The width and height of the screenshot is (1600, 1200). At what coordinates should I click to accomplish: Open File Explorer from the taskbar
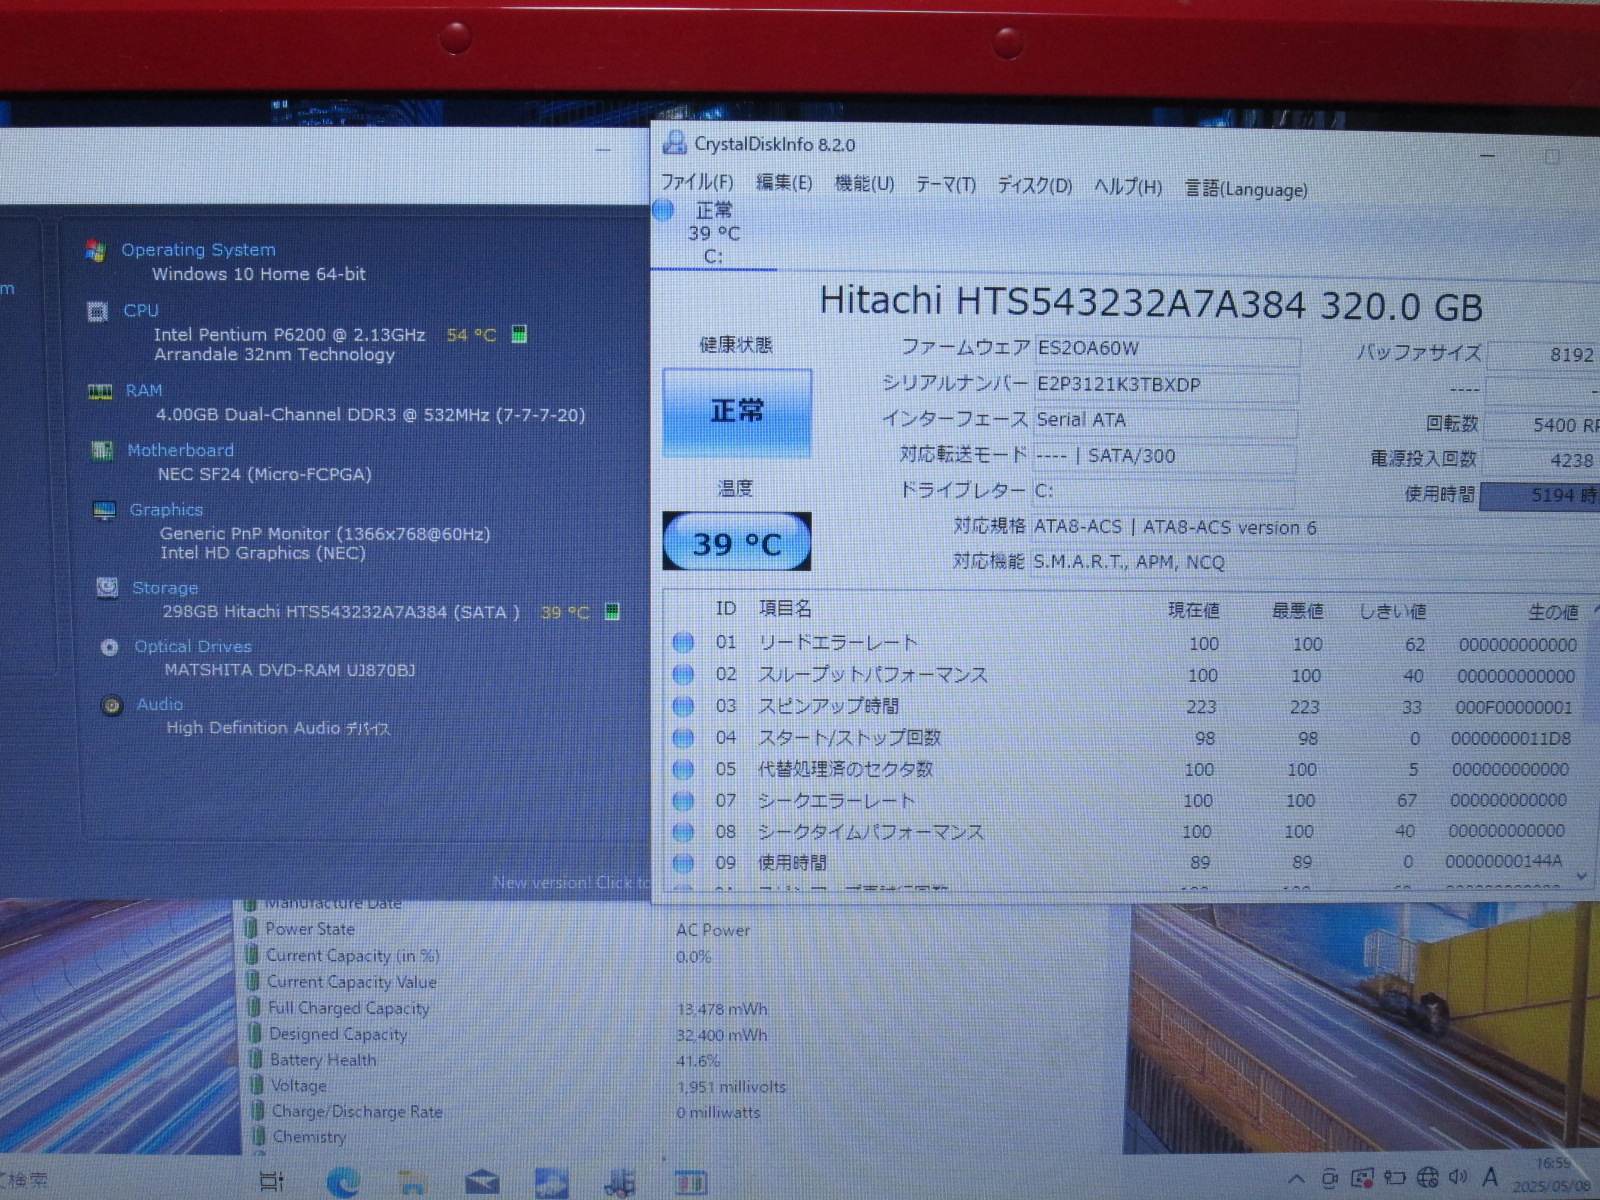click(x=412, y=1184)
